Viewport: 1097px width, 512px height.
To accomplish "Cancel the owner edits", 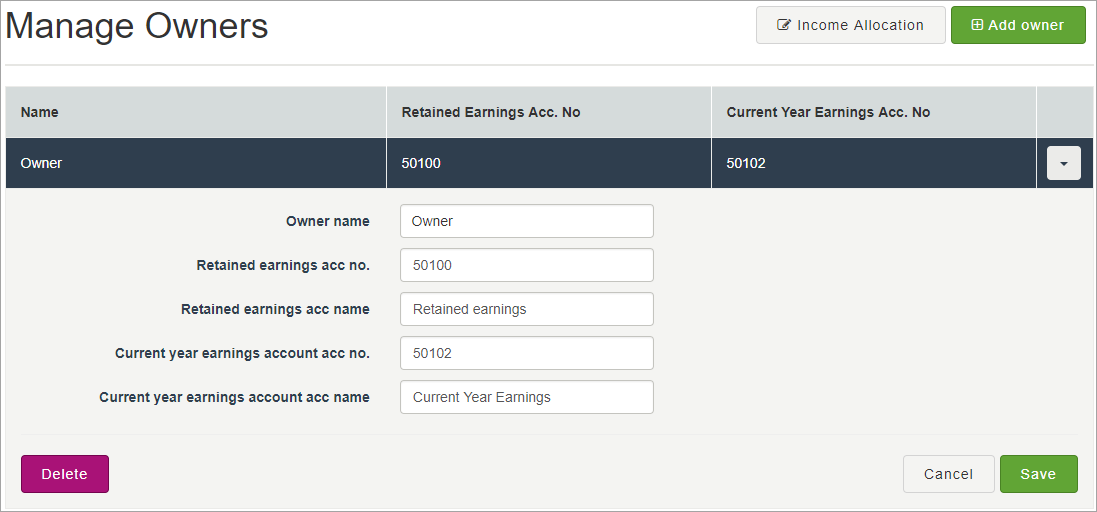I will 948,474.
